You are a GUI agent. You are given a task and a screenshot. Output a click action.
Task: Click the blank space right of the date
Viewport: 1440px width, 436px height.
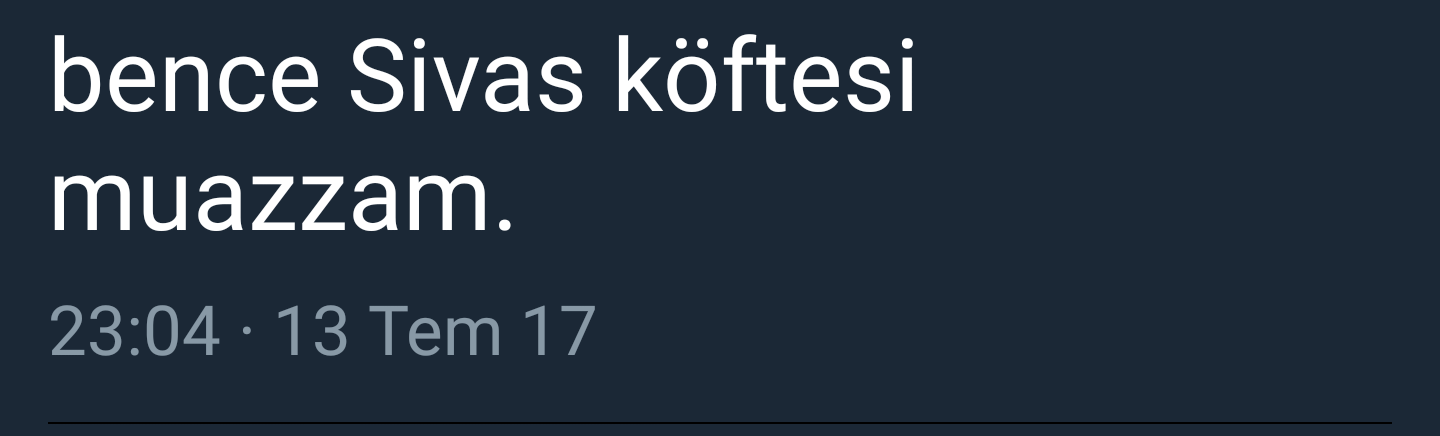point(1010,333)
